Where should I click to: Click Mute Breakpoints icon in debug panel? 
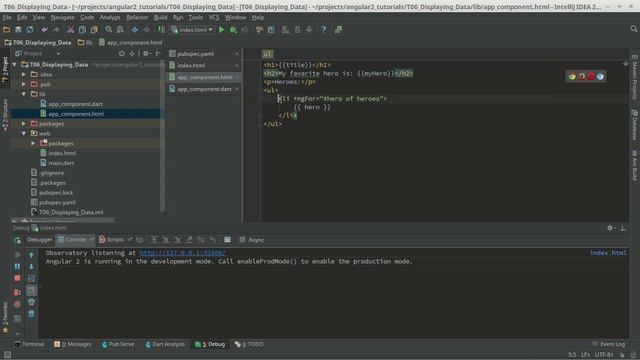point(17,304)
